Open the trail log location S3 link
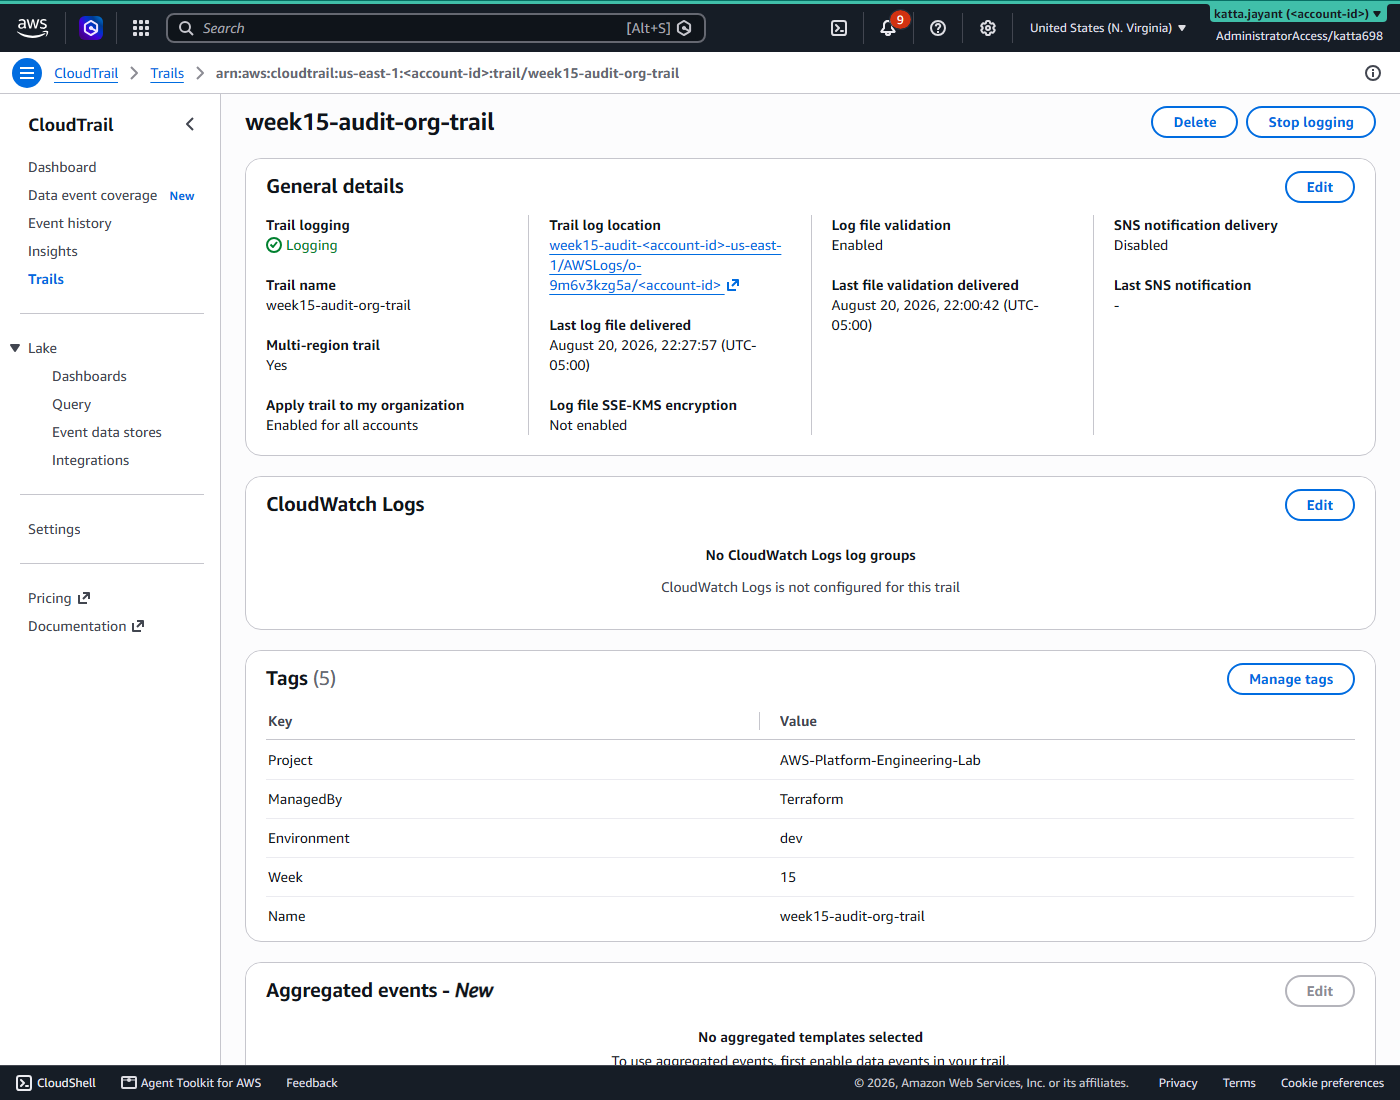The width and height of the screenshot is (1400, 1100). click(x=665, y=265)
